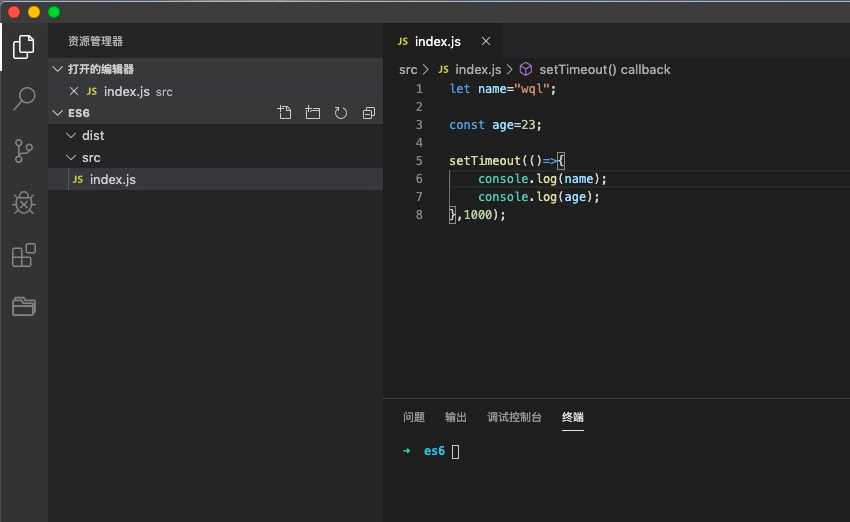Click the setTimeout call in code

[485, 160]
